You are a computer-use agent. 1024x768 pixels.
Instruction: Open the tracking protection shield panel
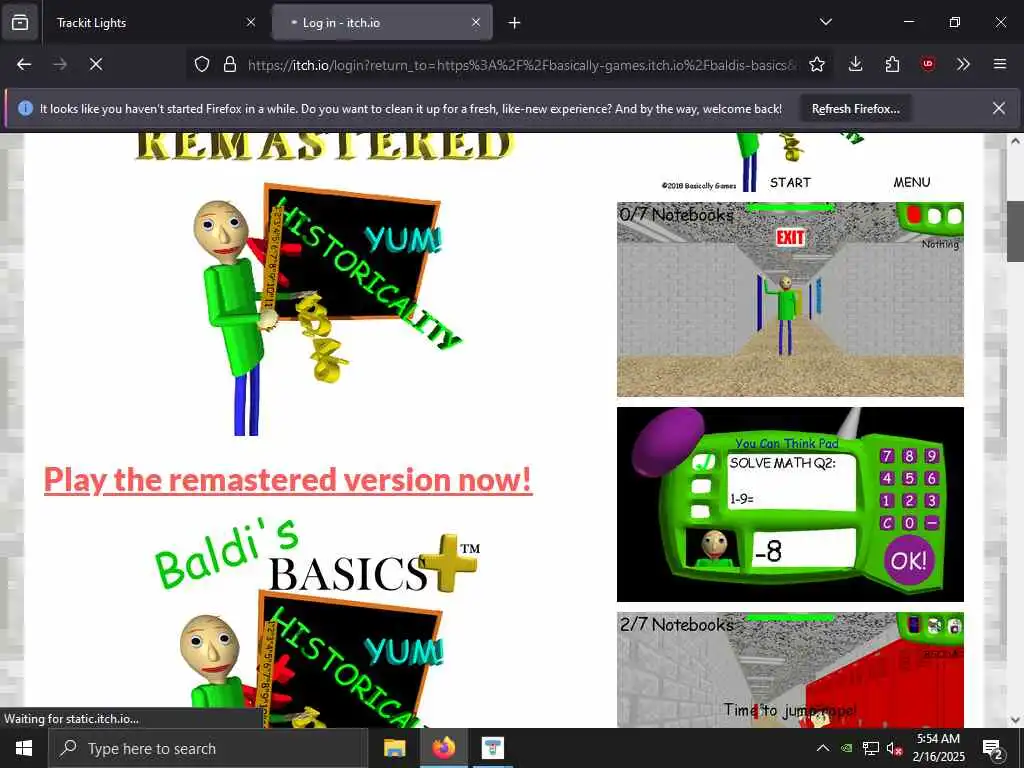point(202,64)
